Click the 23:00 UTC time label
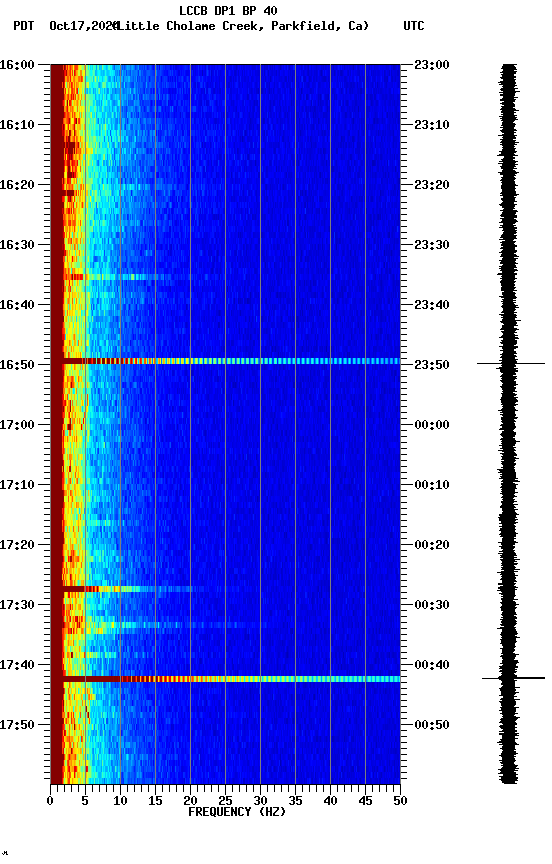Image resolution: width=552 pixels, height=864 pixels. [x=432, y=65]
